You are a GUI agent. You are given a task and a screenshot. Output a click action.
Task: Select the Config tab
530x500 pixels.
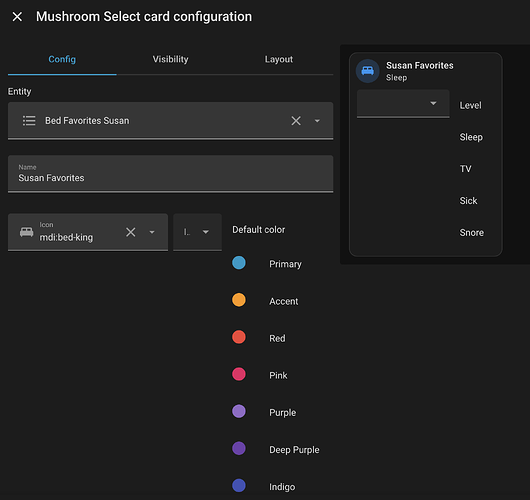(62, 59)
